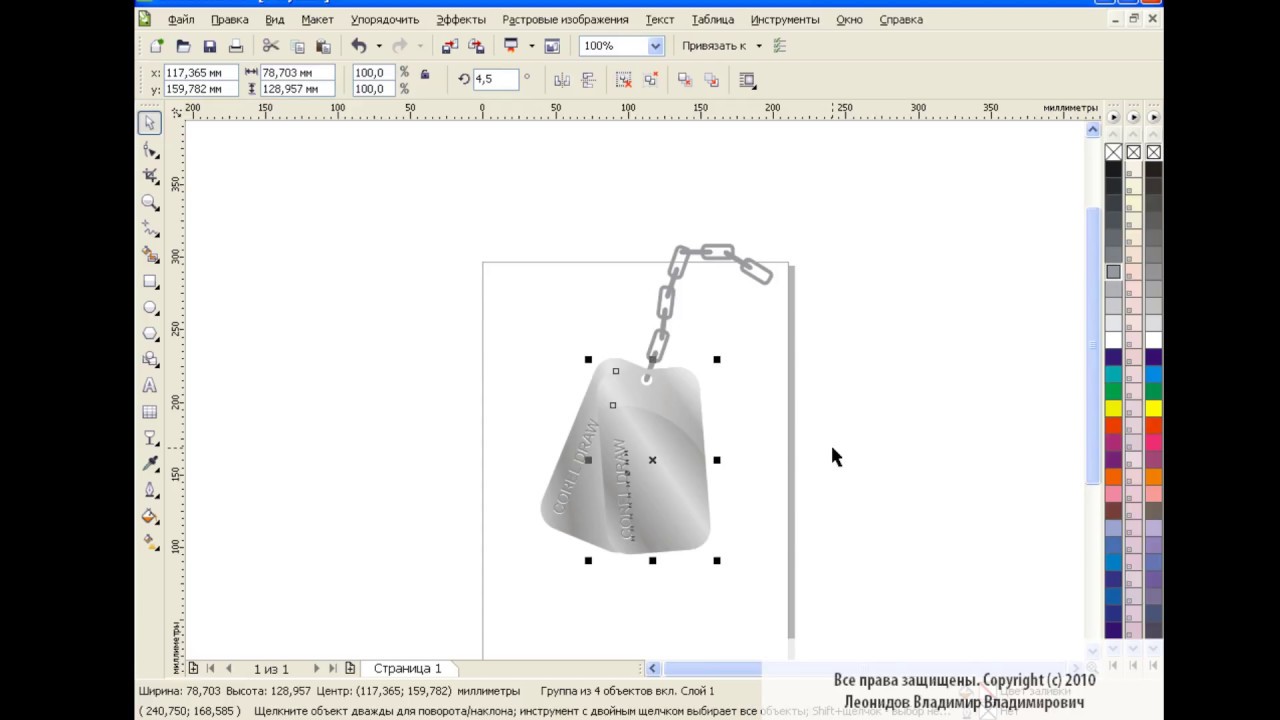This screenshot has width=1280, height=720.
Task: Select the Text tool (letter A)
Action: (x=150, y=385)
